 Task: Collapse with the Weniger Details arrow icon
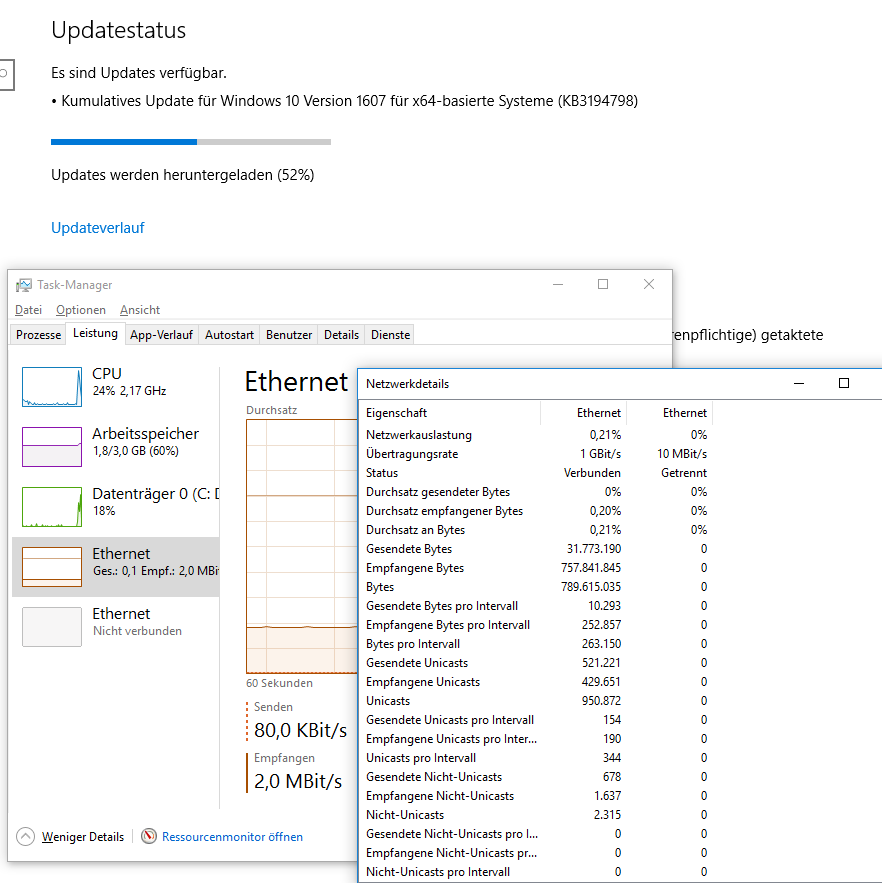click(x=25, y=836)
